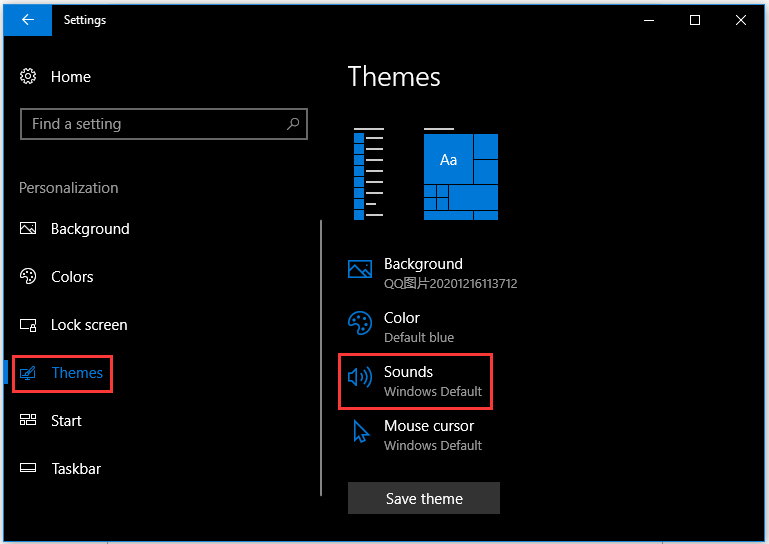The image size is (769, 544).
Task: Click the Taskbar icon in sidebar
Action: 28,468
